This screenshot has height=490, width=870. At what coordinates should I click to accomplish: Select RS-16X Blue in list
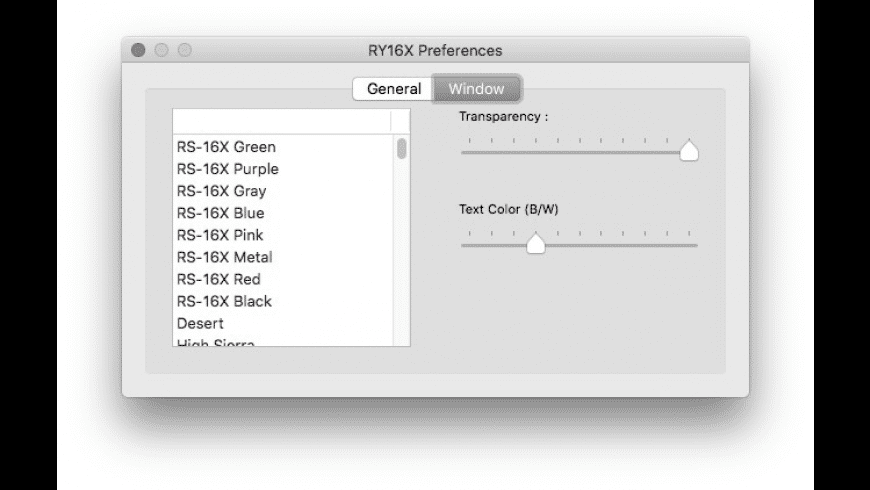(221, 213)
